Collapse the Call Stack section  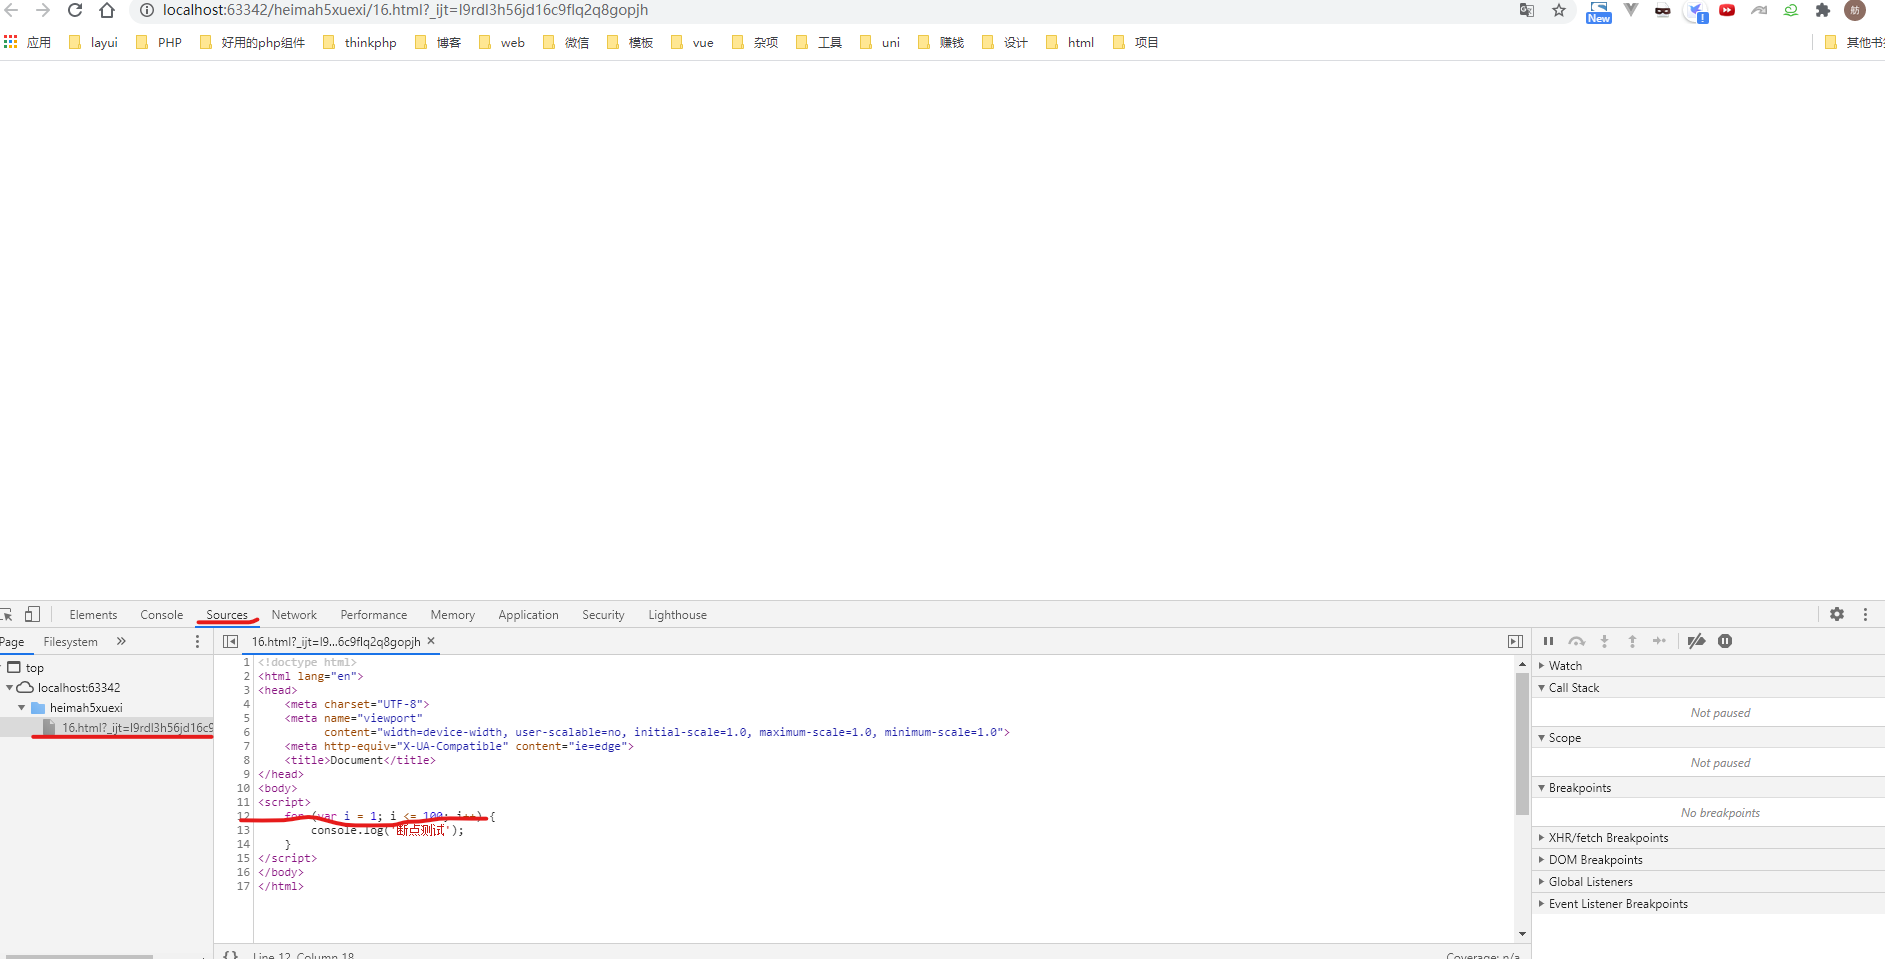point(1573,688)
